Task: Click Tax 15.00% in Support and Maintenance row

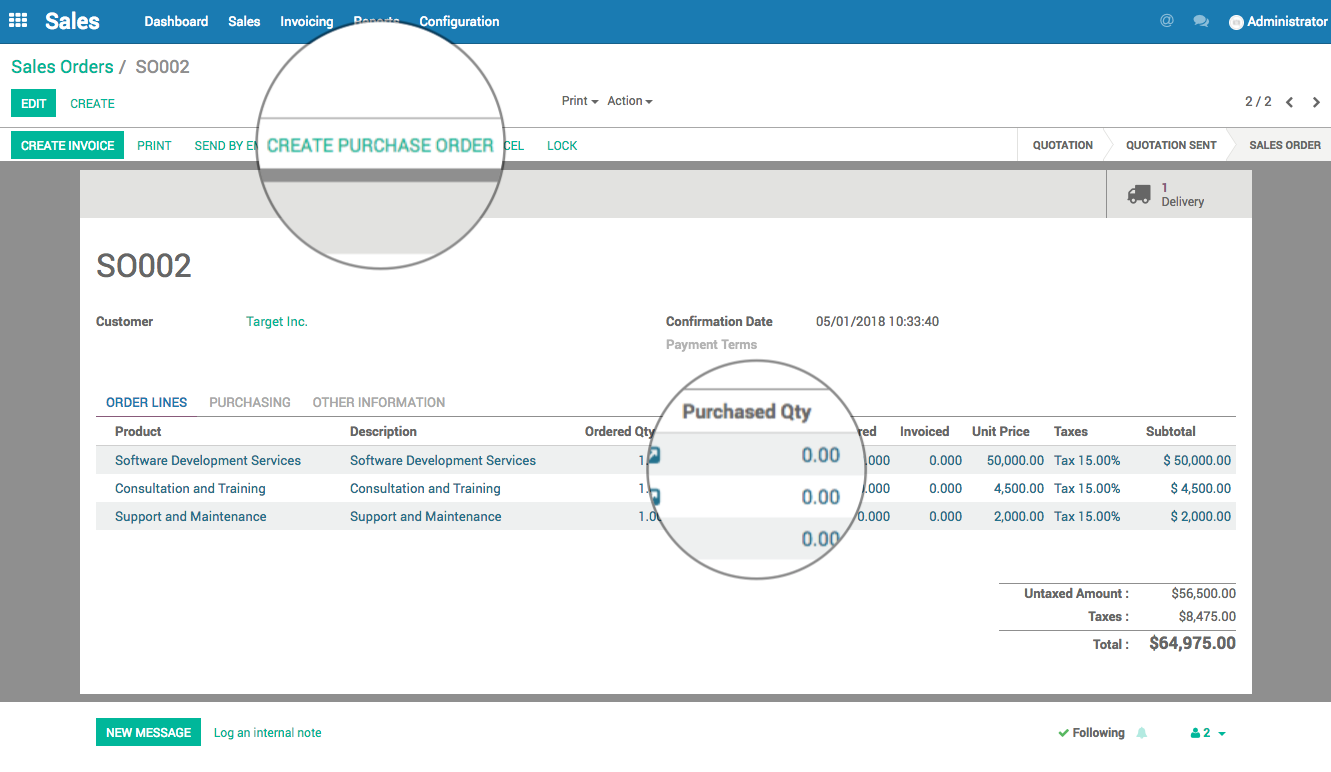Action: pos(1087,517)
